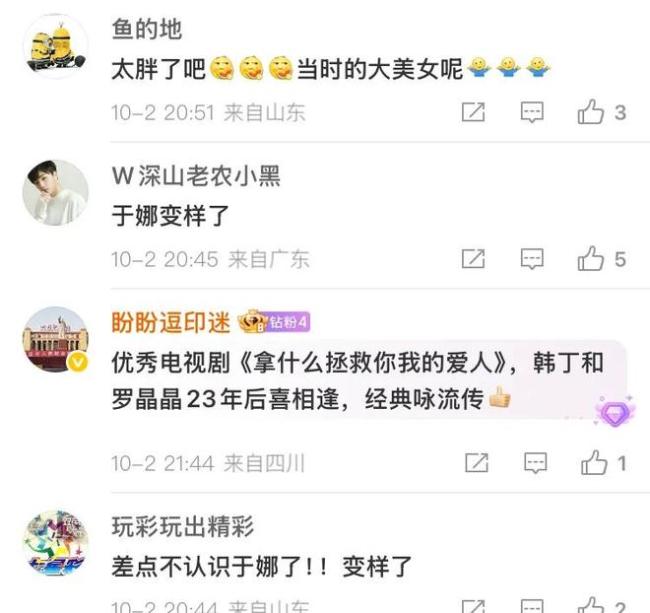Reply to 盼盼逗印迷's comment
Screen dimensions: 650x613
click(x=535, y=463)
